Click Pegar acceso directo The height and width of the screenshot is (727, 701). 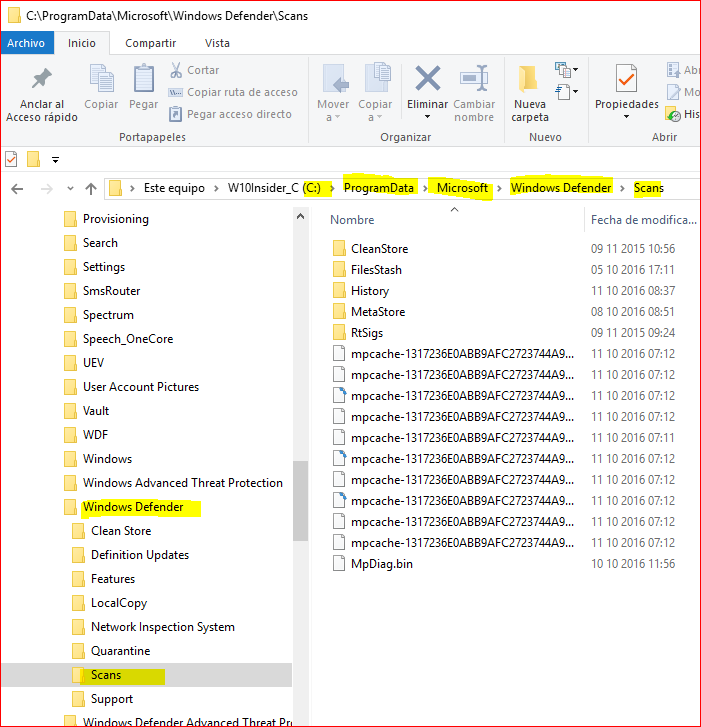230,114
